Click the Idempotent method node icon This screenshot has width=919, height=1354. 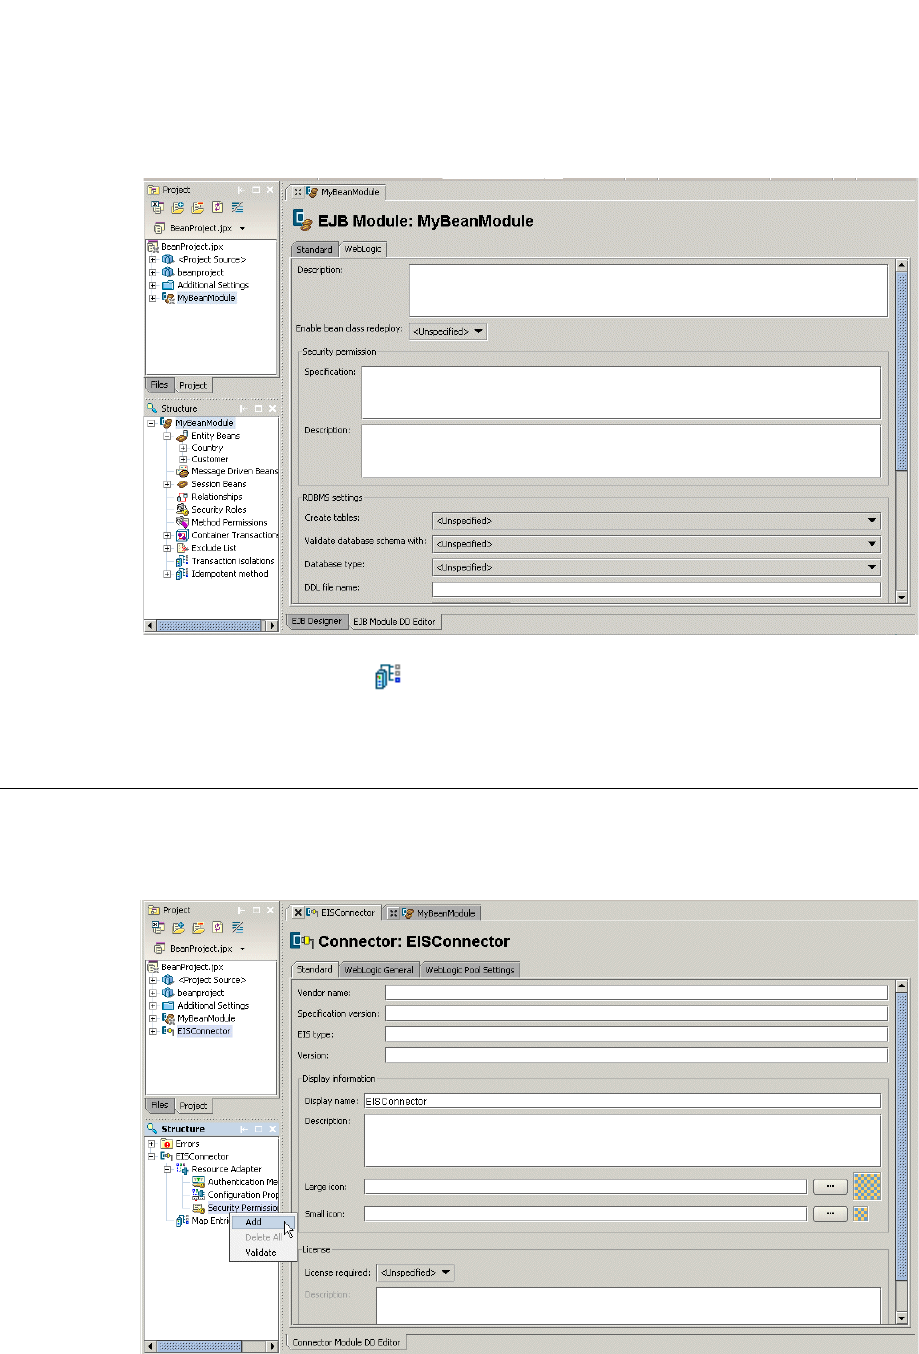(x=182, y=574)
